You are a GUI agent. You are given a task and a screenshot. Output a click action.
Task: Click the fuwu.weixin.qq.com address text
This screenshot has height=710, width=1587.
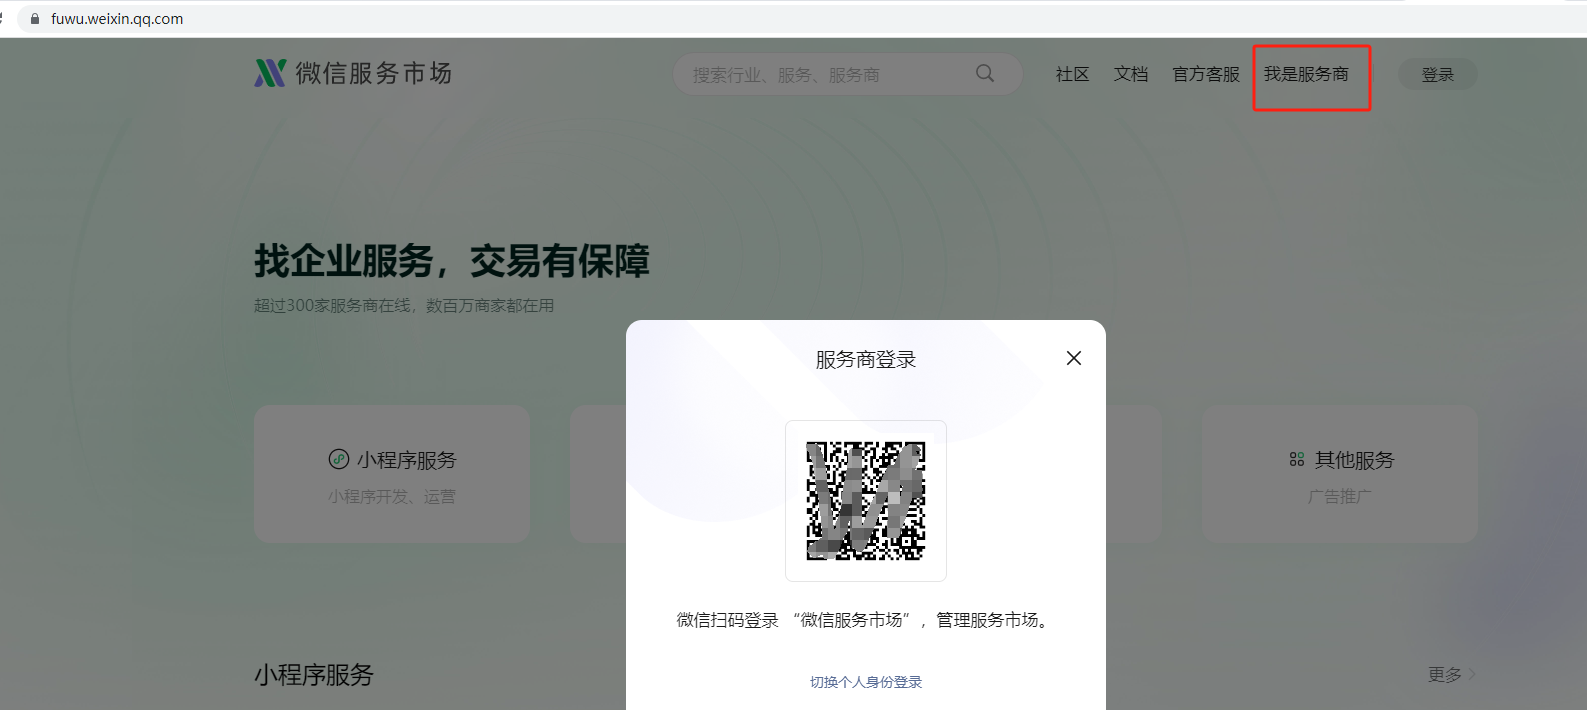point(117,19)
